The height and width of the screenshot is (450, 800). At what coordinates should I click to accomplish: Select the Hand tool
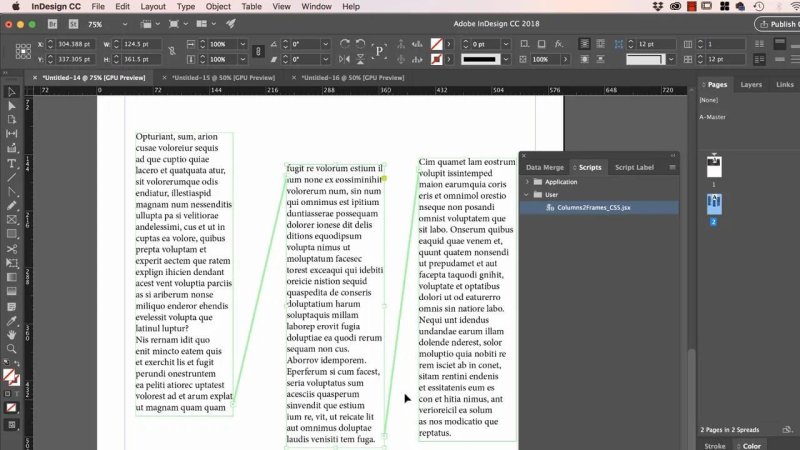tap(11, 335)
